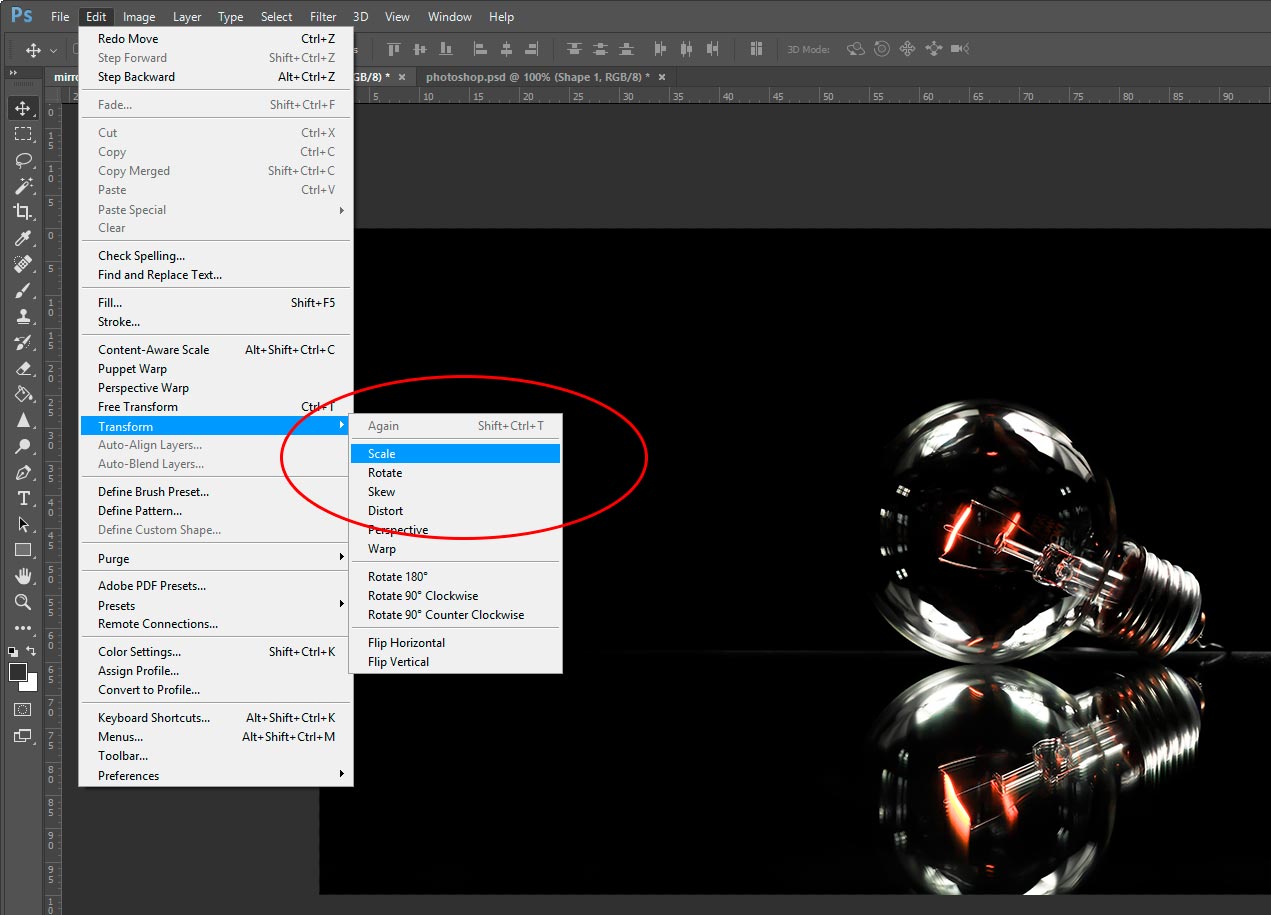Switch to the photoshop.psd document tab
The width and height of the screenshot is (1271, 915).
[536, 76]
